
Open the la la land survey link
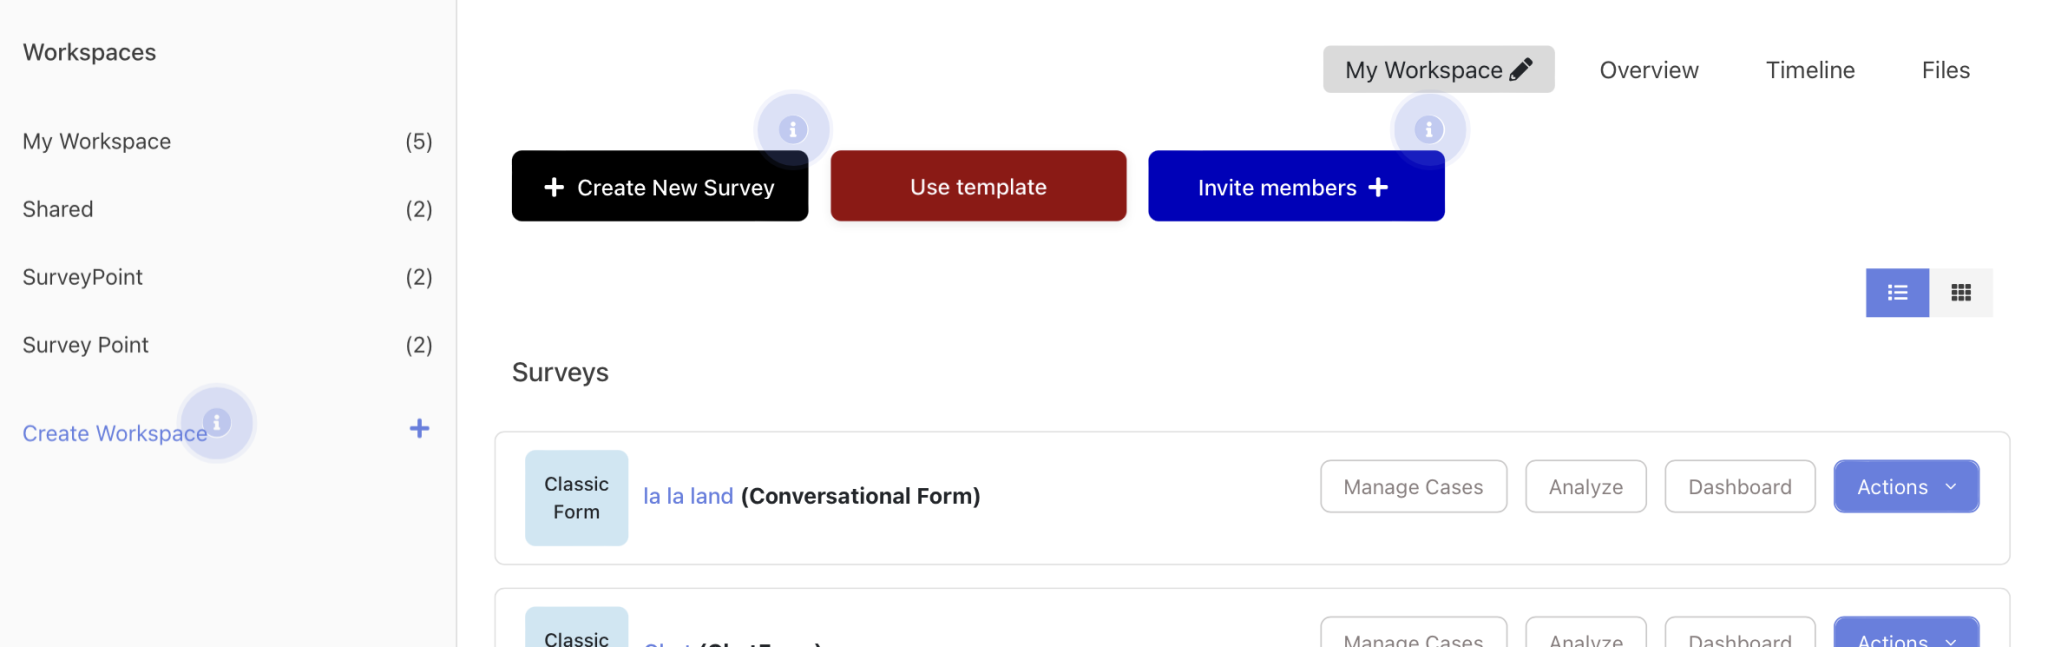coord(687,495)
